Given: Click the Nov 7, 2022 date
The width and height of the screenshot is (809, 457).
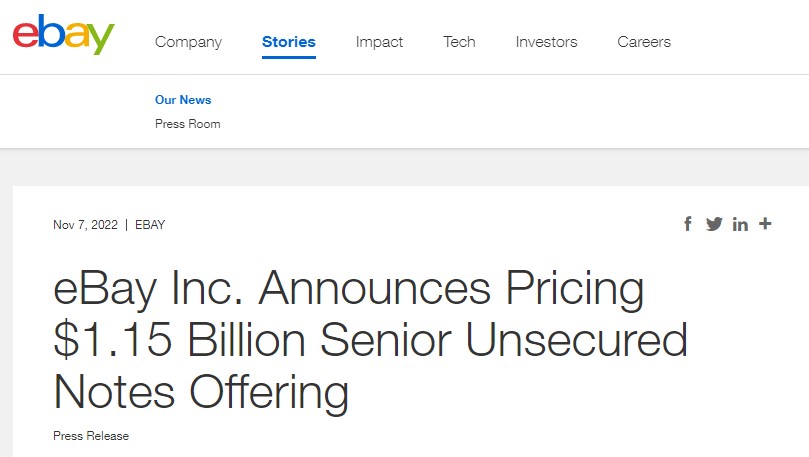Looking at the screenshot, I should tap(86, 225).
